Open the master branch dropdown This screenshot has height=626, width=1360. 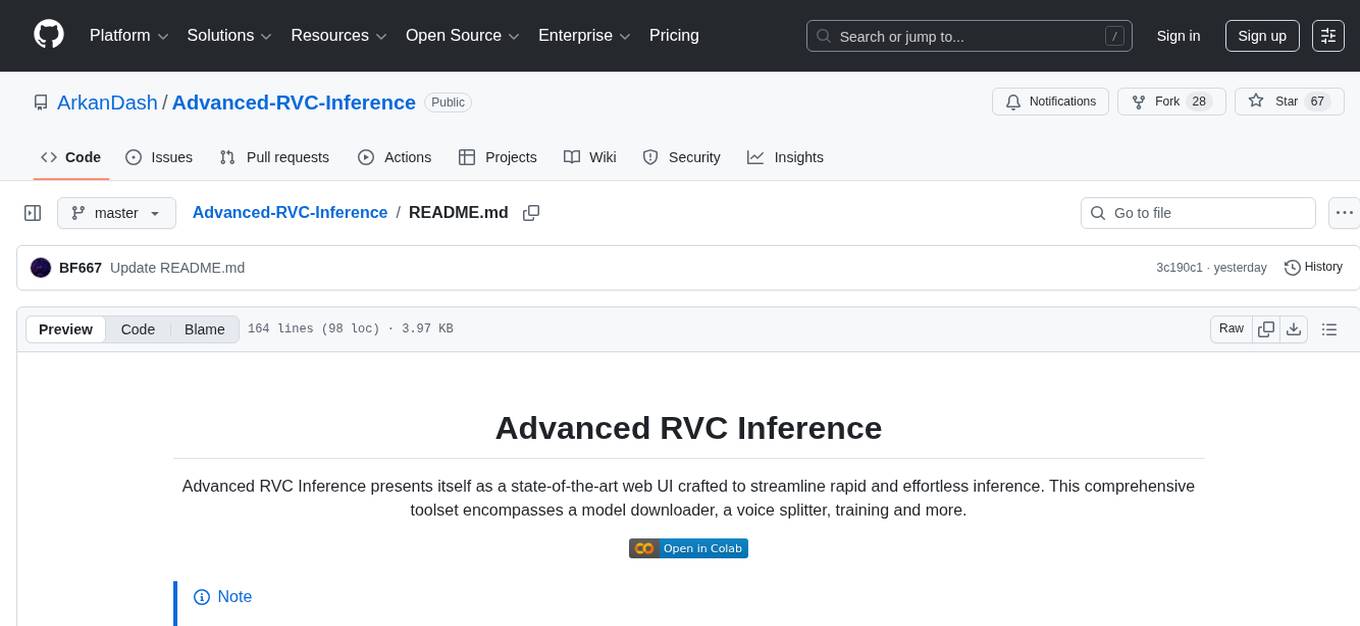116,212
